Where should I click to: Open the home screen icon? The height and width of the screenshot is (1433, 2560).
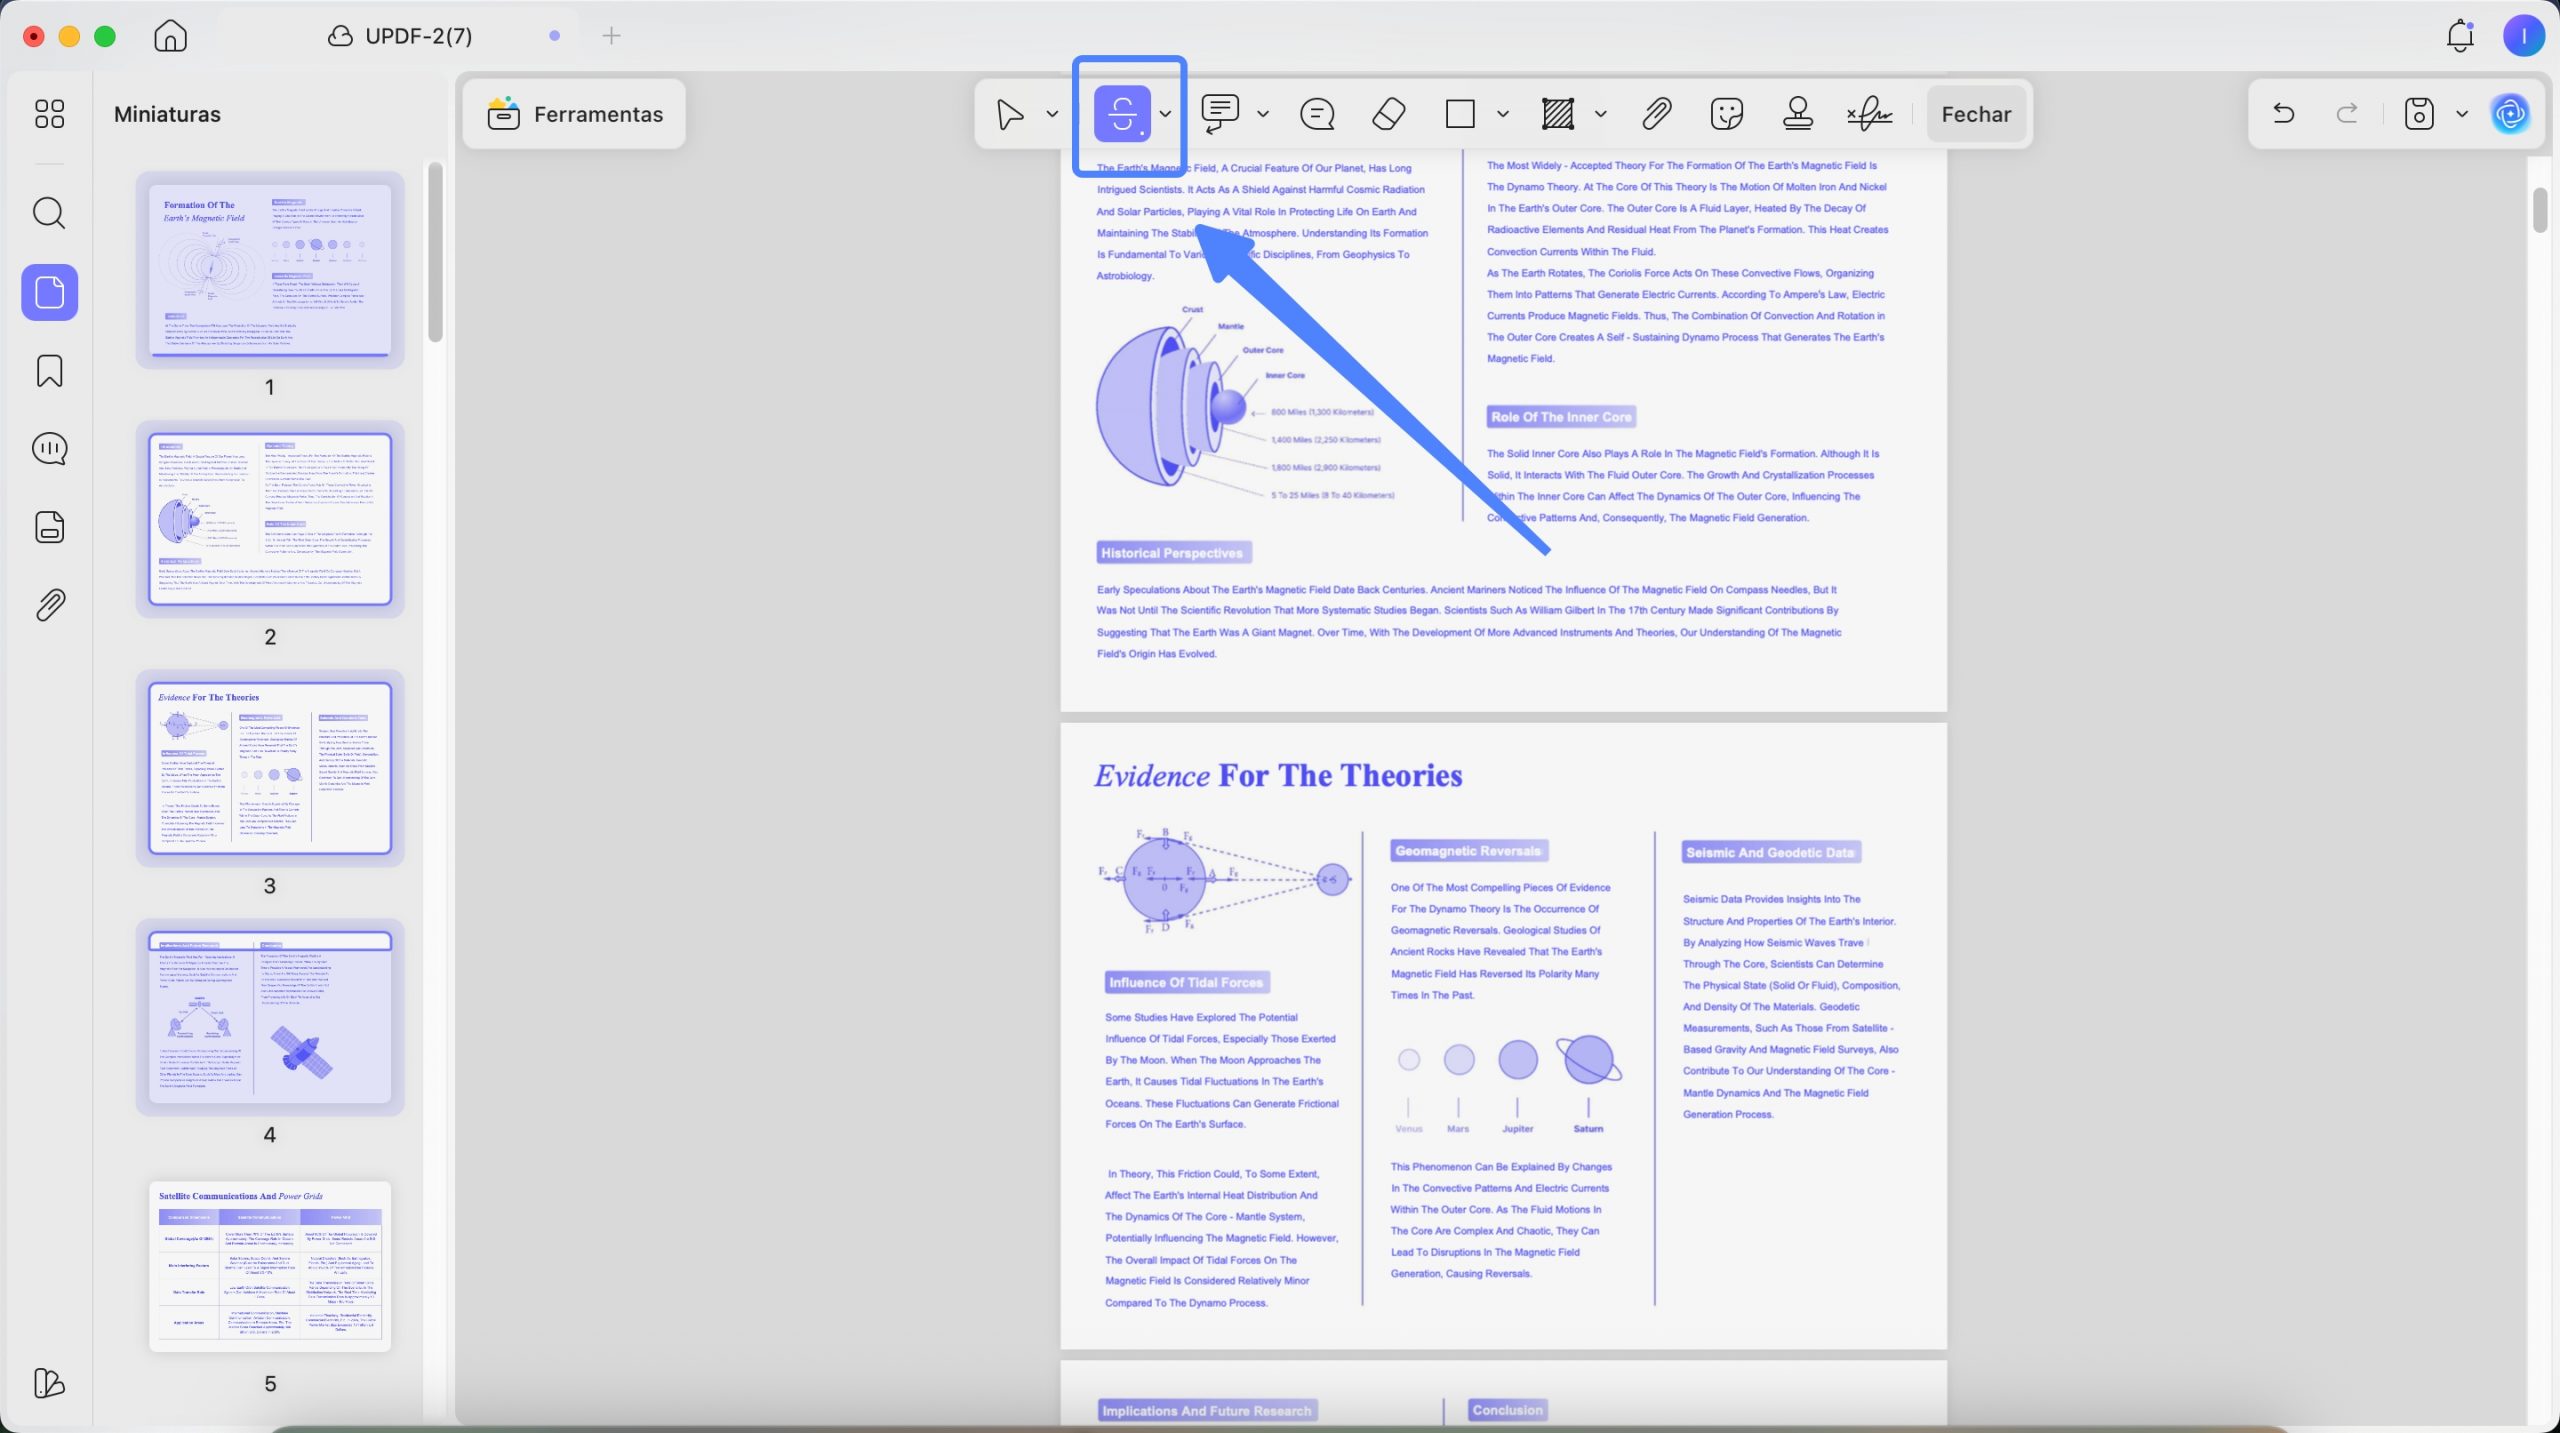[x=171, y=36]
